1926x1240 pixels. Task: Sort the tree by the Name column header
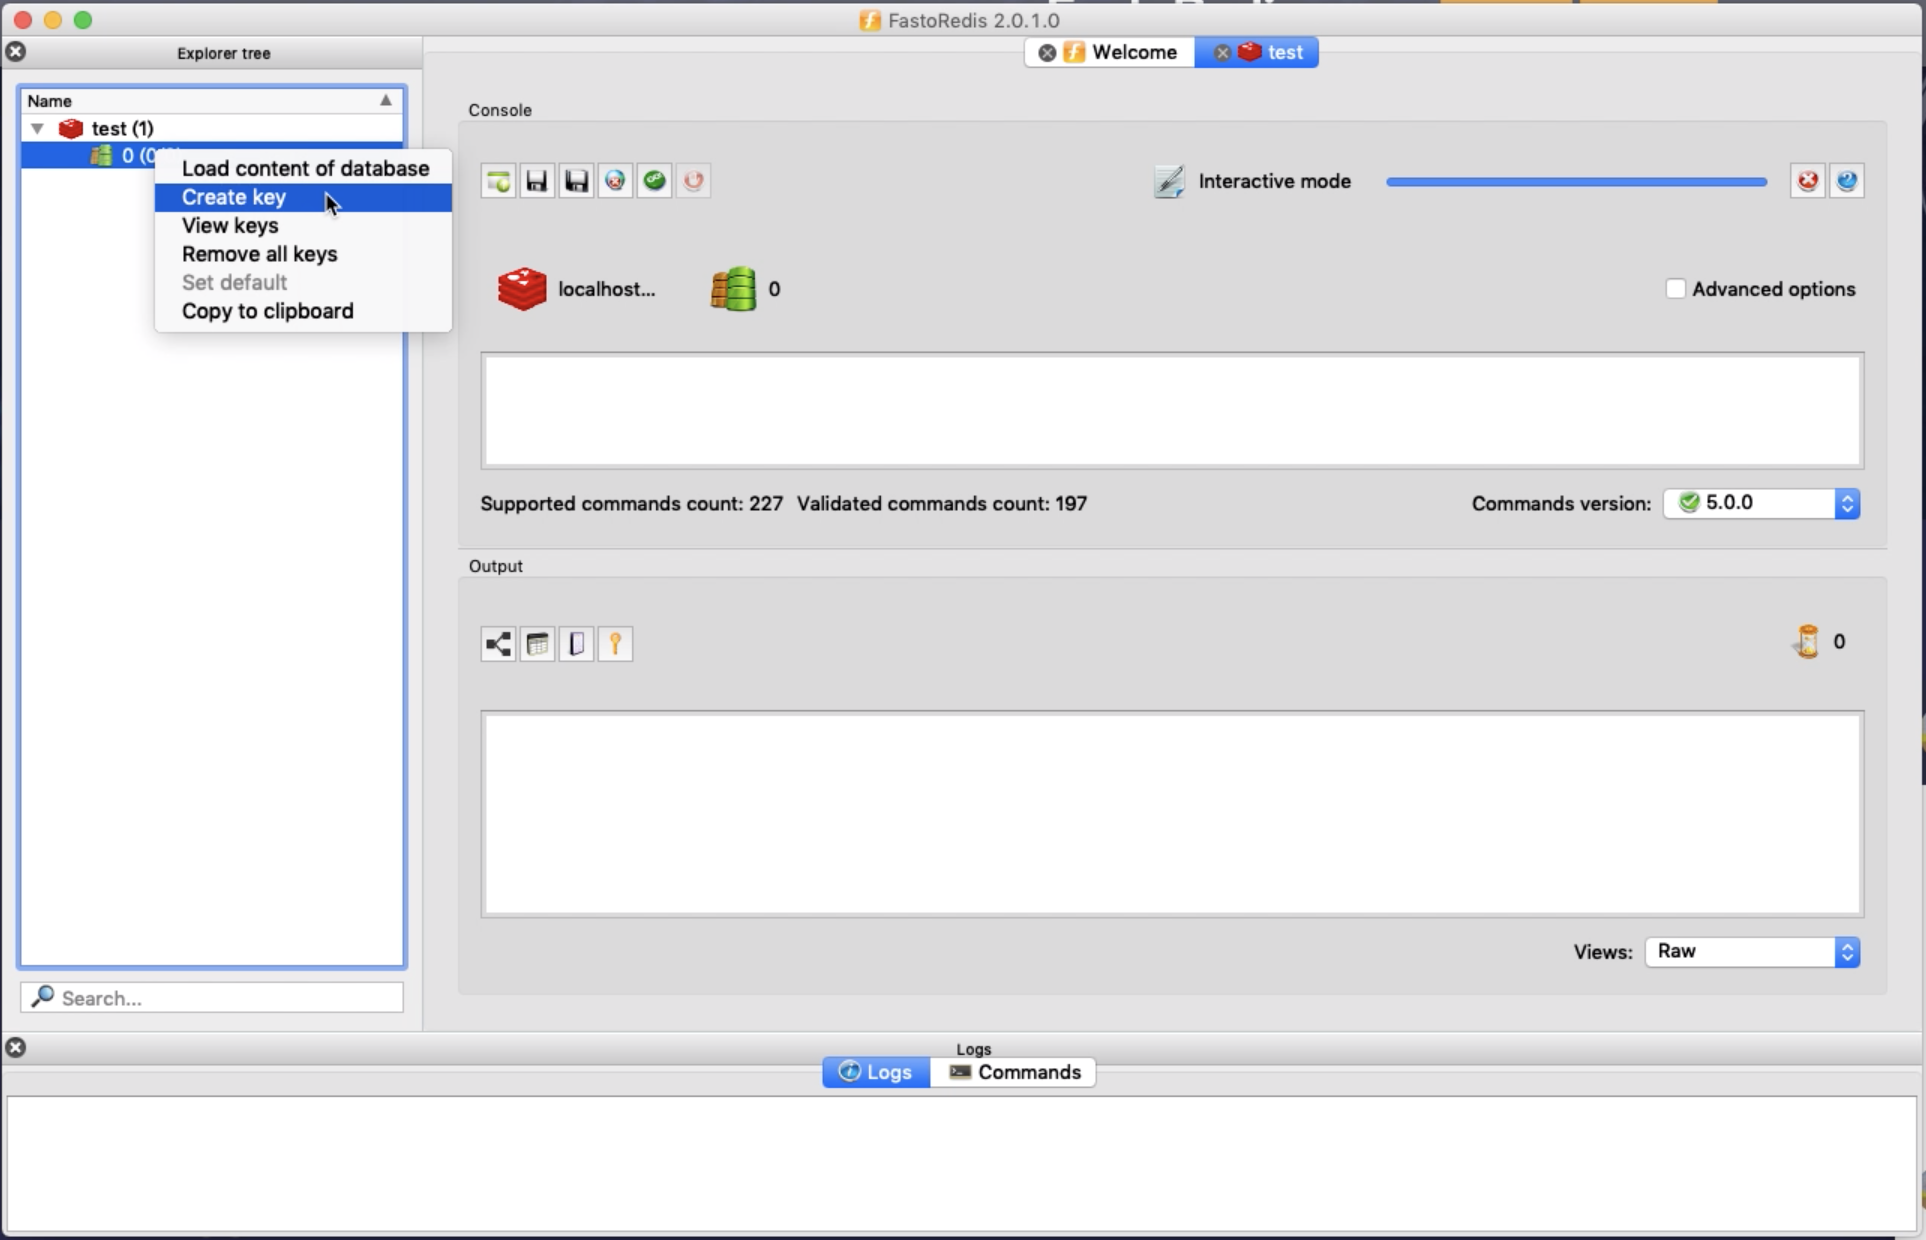(211, 101)
